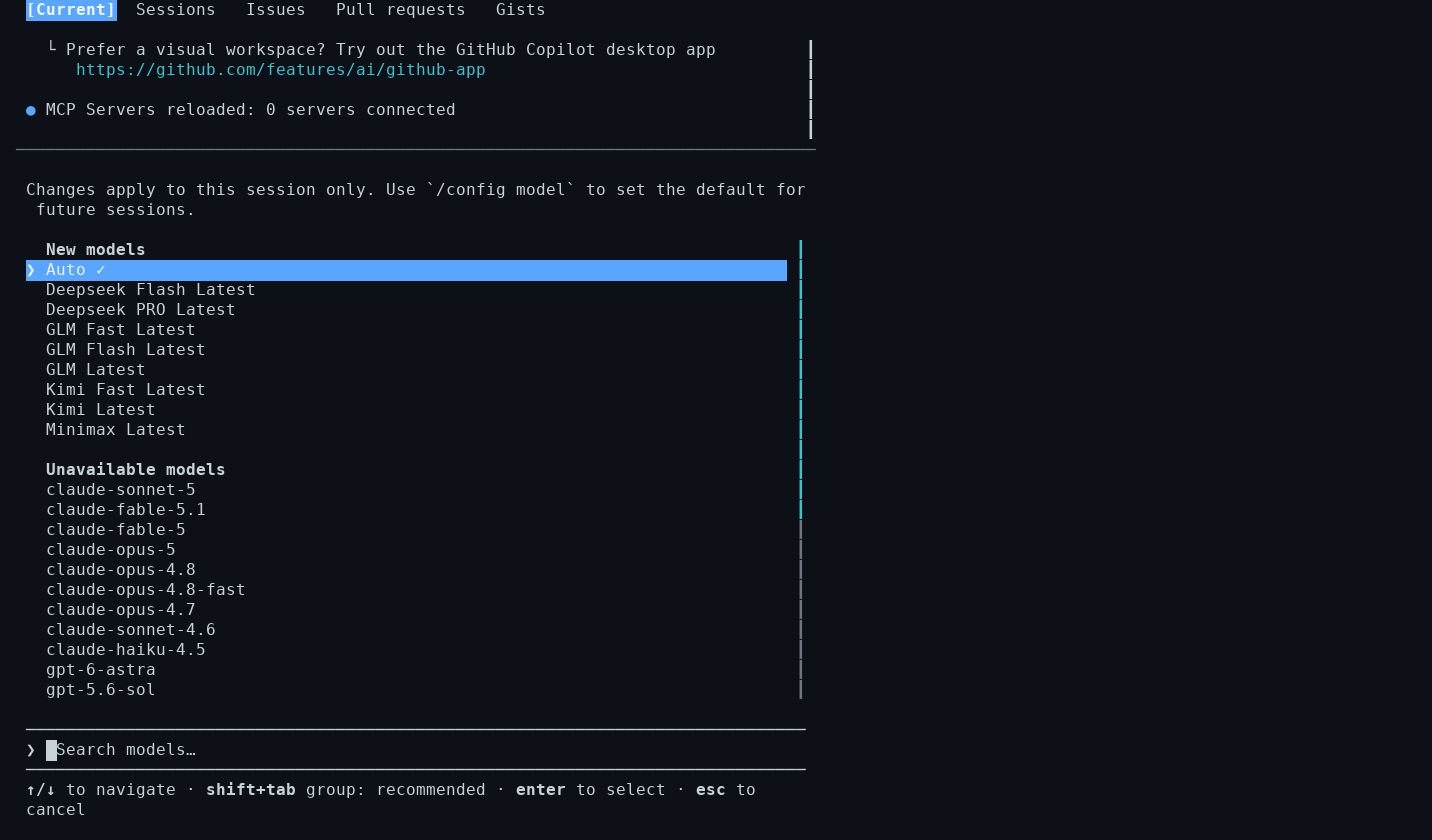Select the claude-opus-4.8-fast row

(x=146, y=590)
